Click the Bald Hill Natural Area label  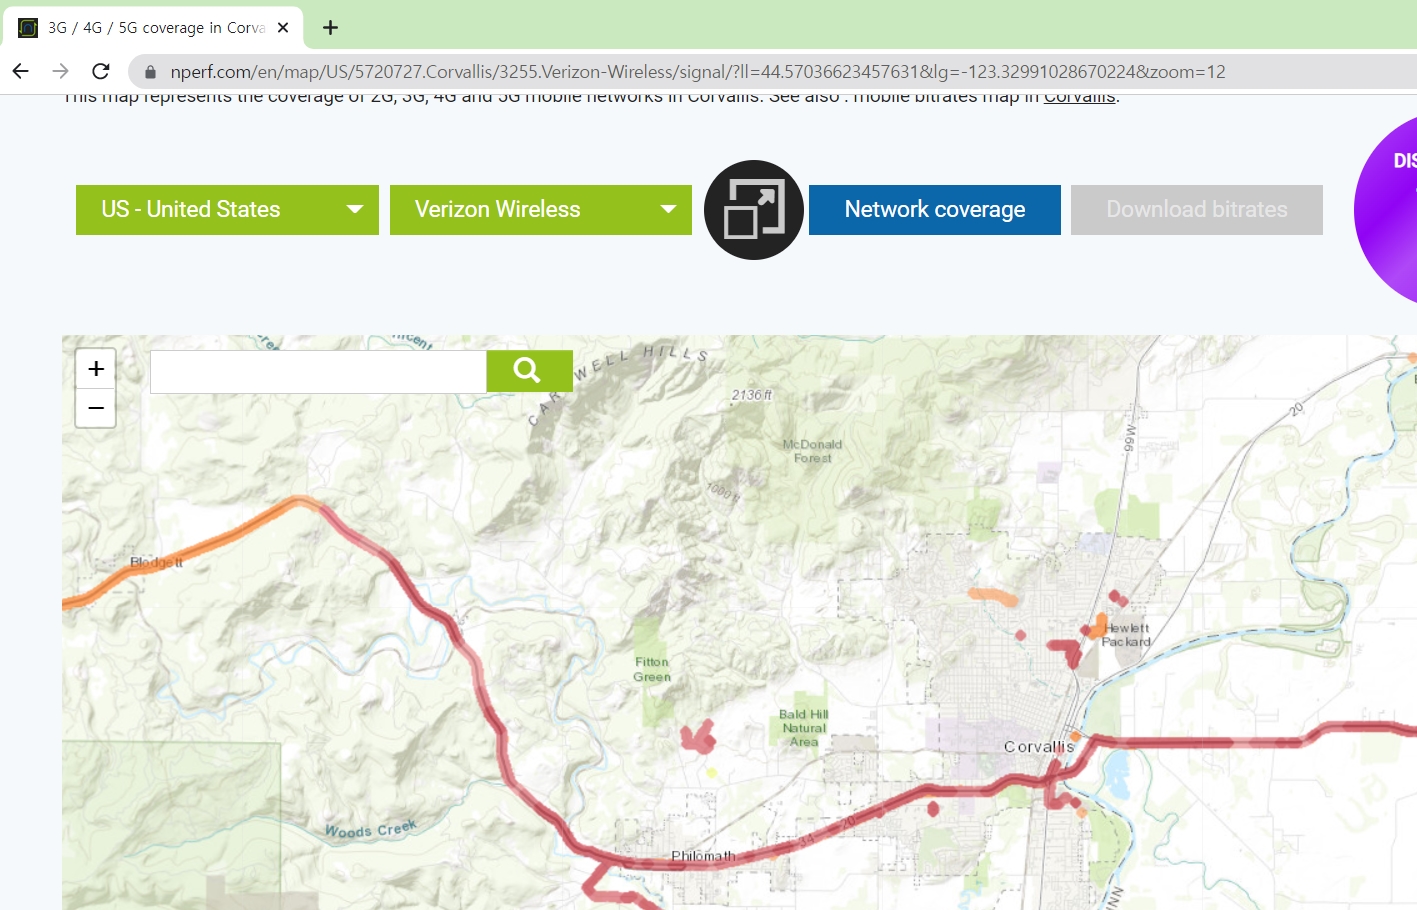coord(804,728)
